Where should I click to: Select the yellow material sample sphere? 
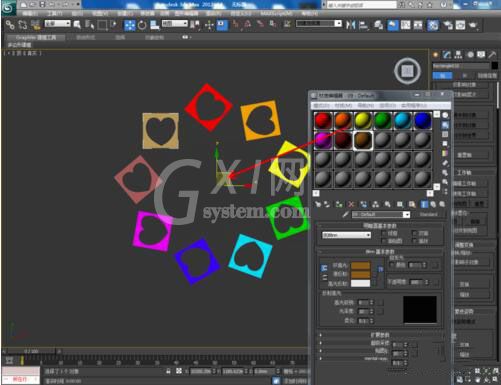coord(363,120)
